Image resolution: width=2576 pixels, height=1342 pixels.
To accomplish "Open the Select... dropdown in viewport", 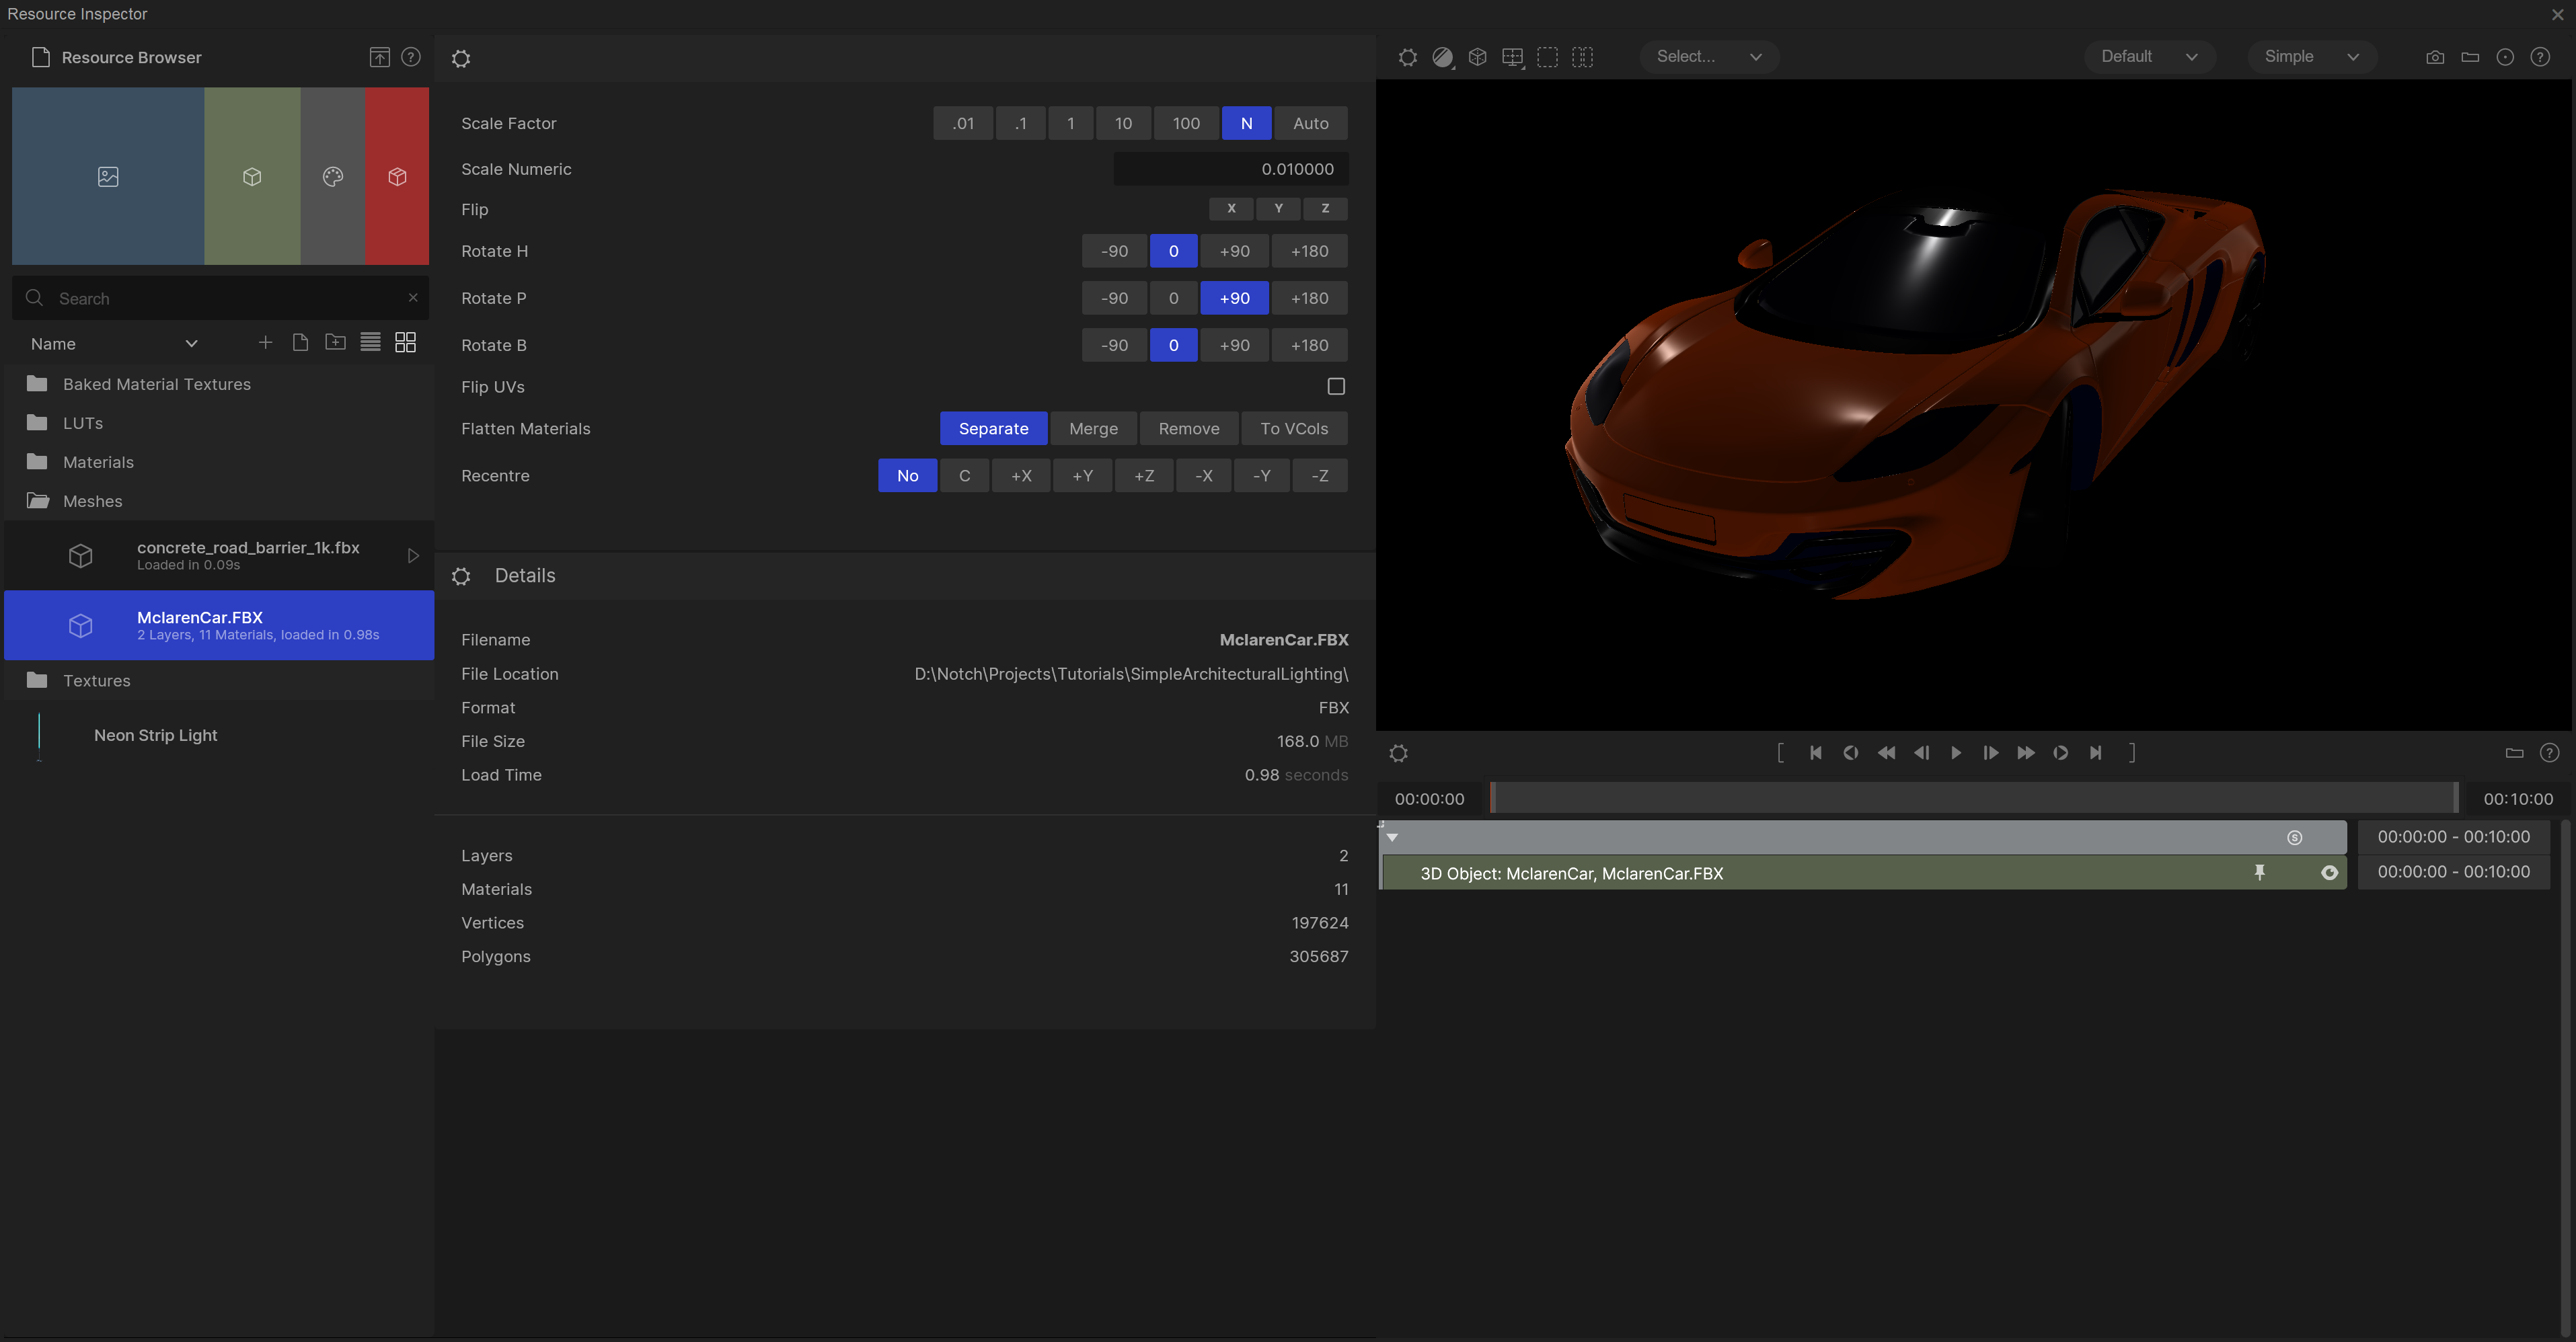I will 1708,57.
